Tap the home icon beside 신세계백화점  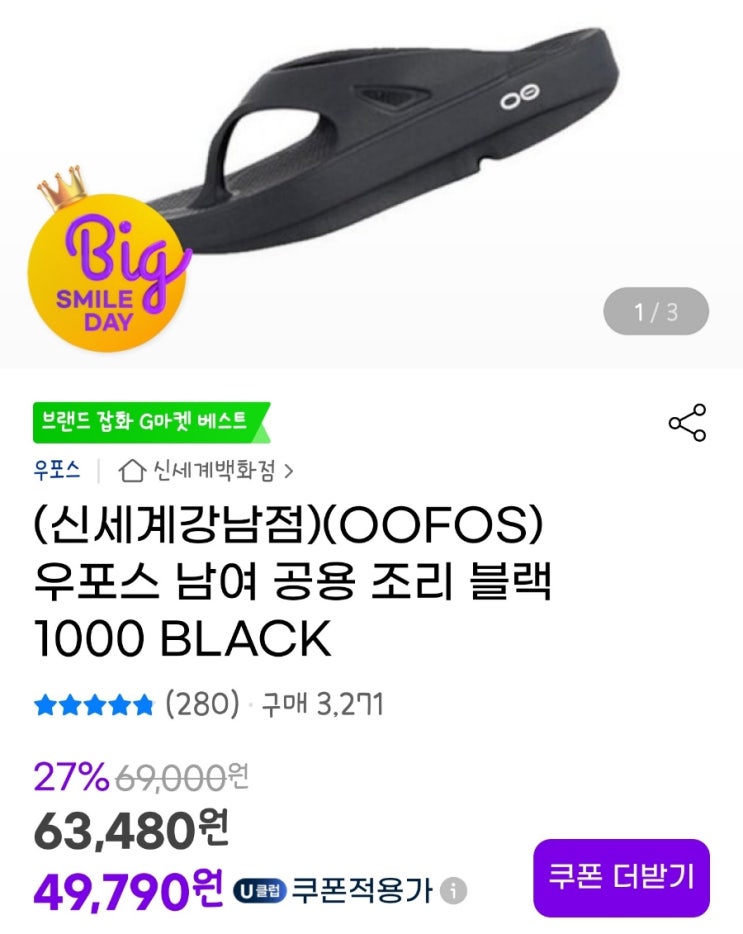132,471
